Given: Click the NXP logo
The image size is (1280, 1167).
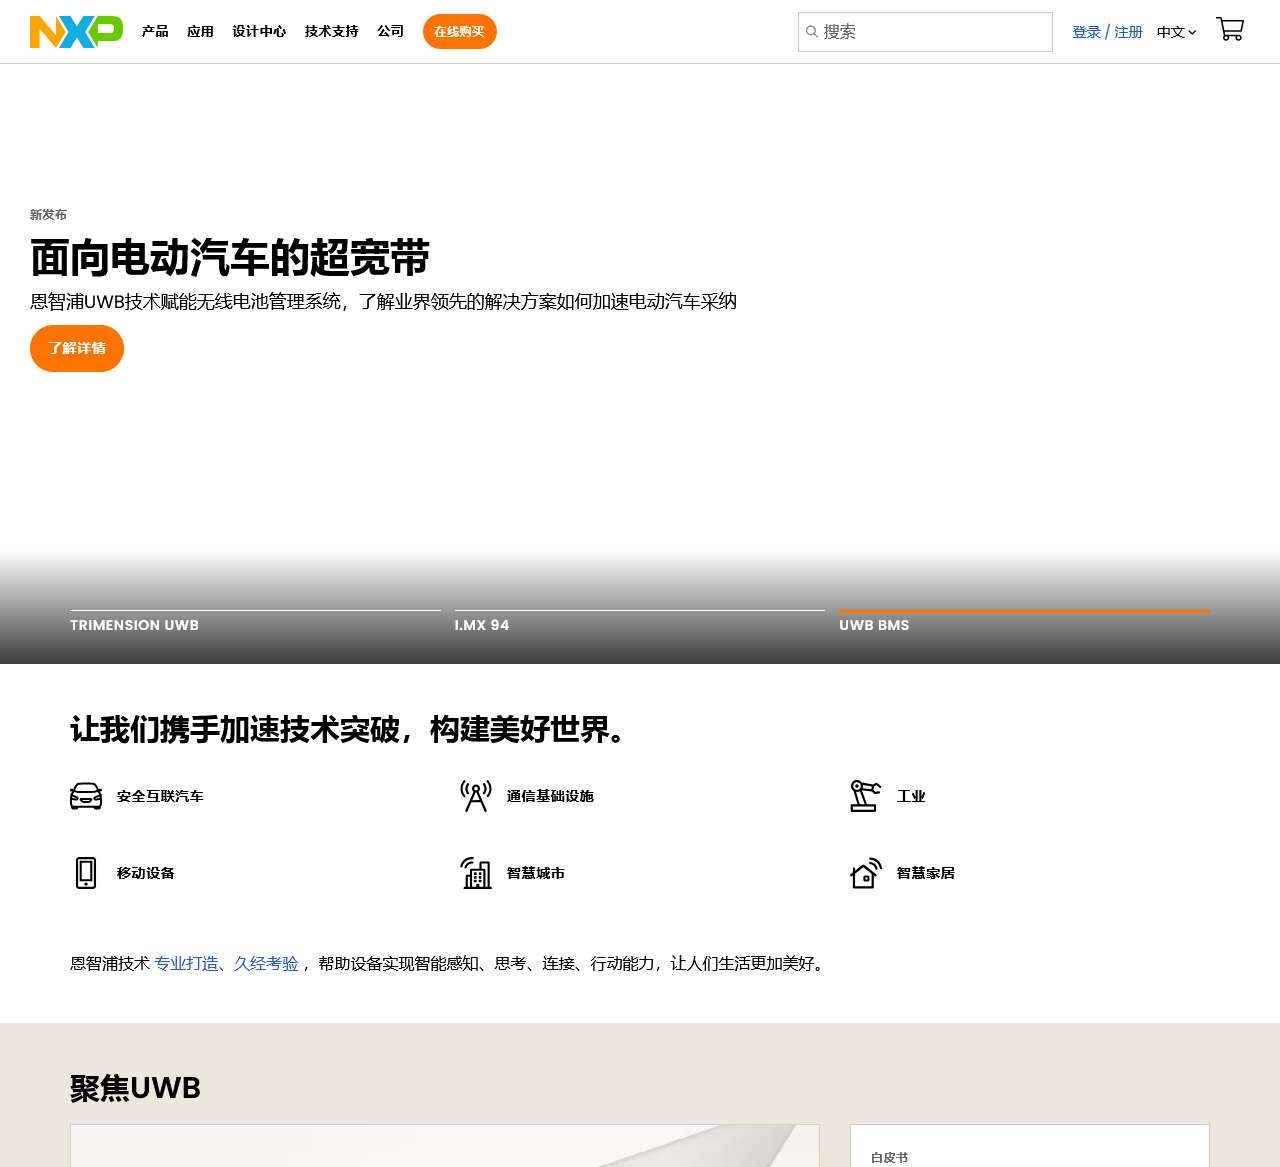Looking at the screenshot, I should pyautogui.click(x=76, y=32).
